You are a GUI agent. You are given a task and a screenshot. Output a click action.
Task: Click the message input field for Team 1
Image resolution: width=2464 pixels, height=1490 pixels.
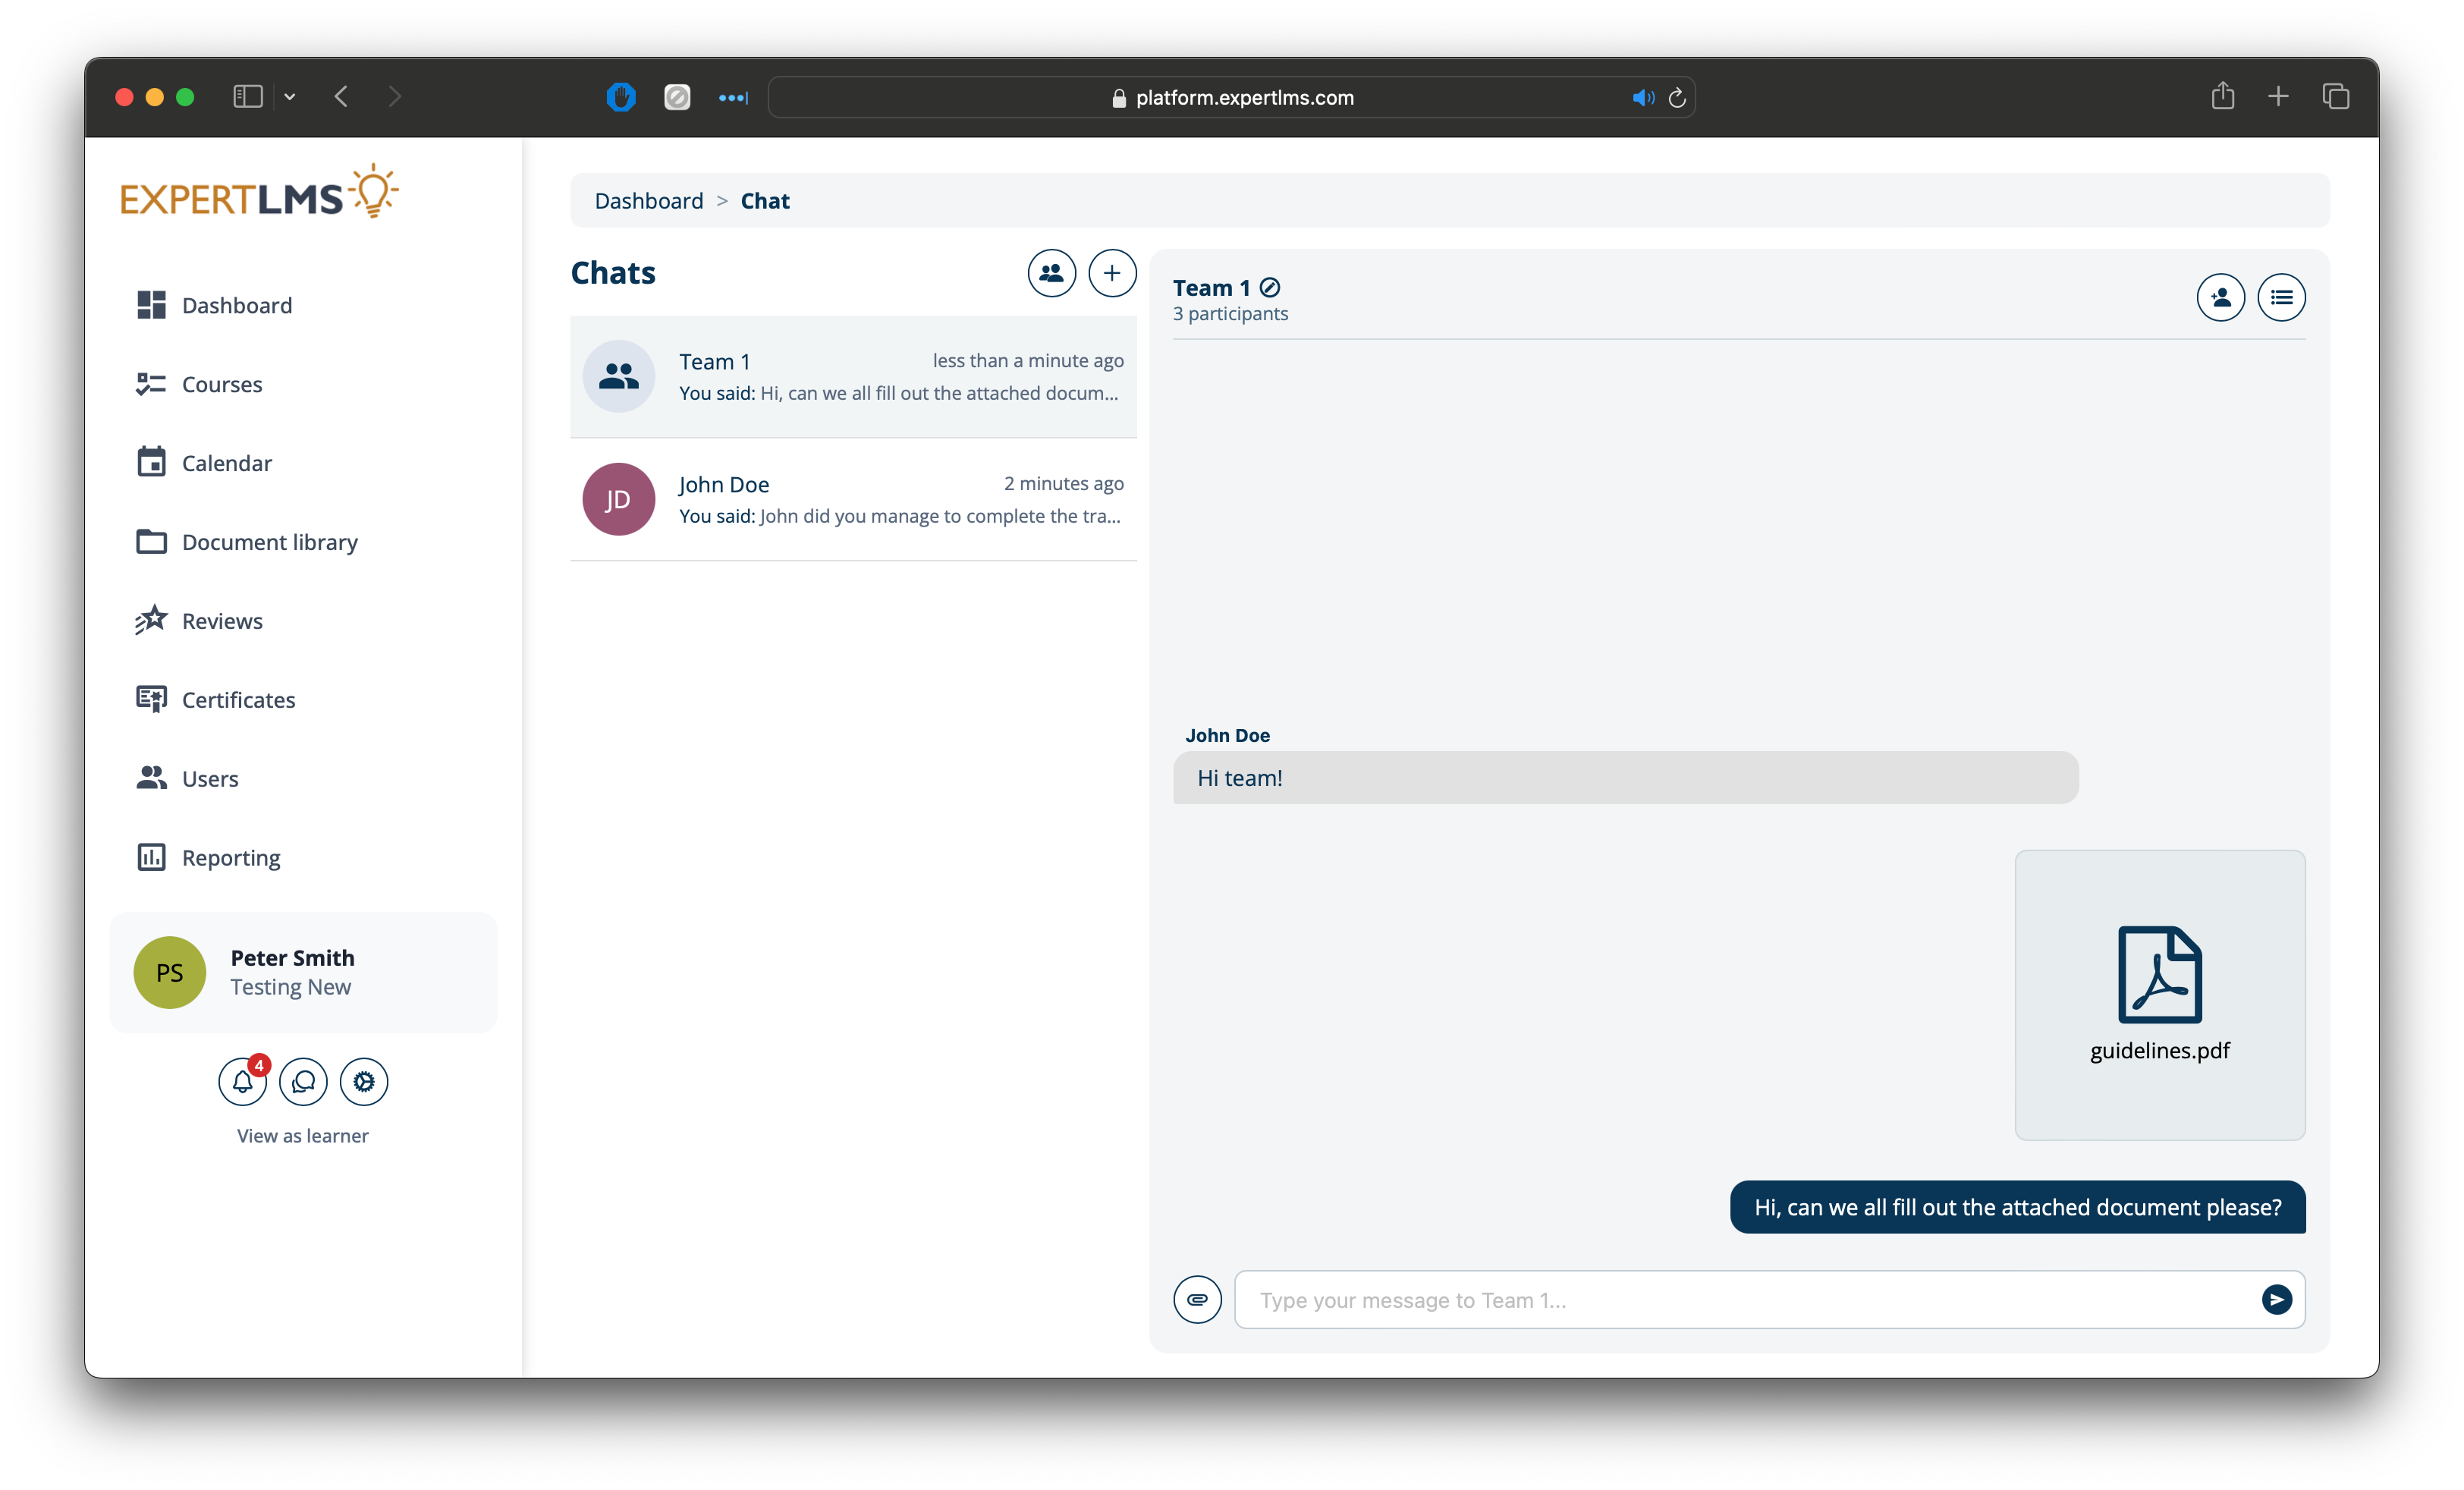point(1740,1299)
